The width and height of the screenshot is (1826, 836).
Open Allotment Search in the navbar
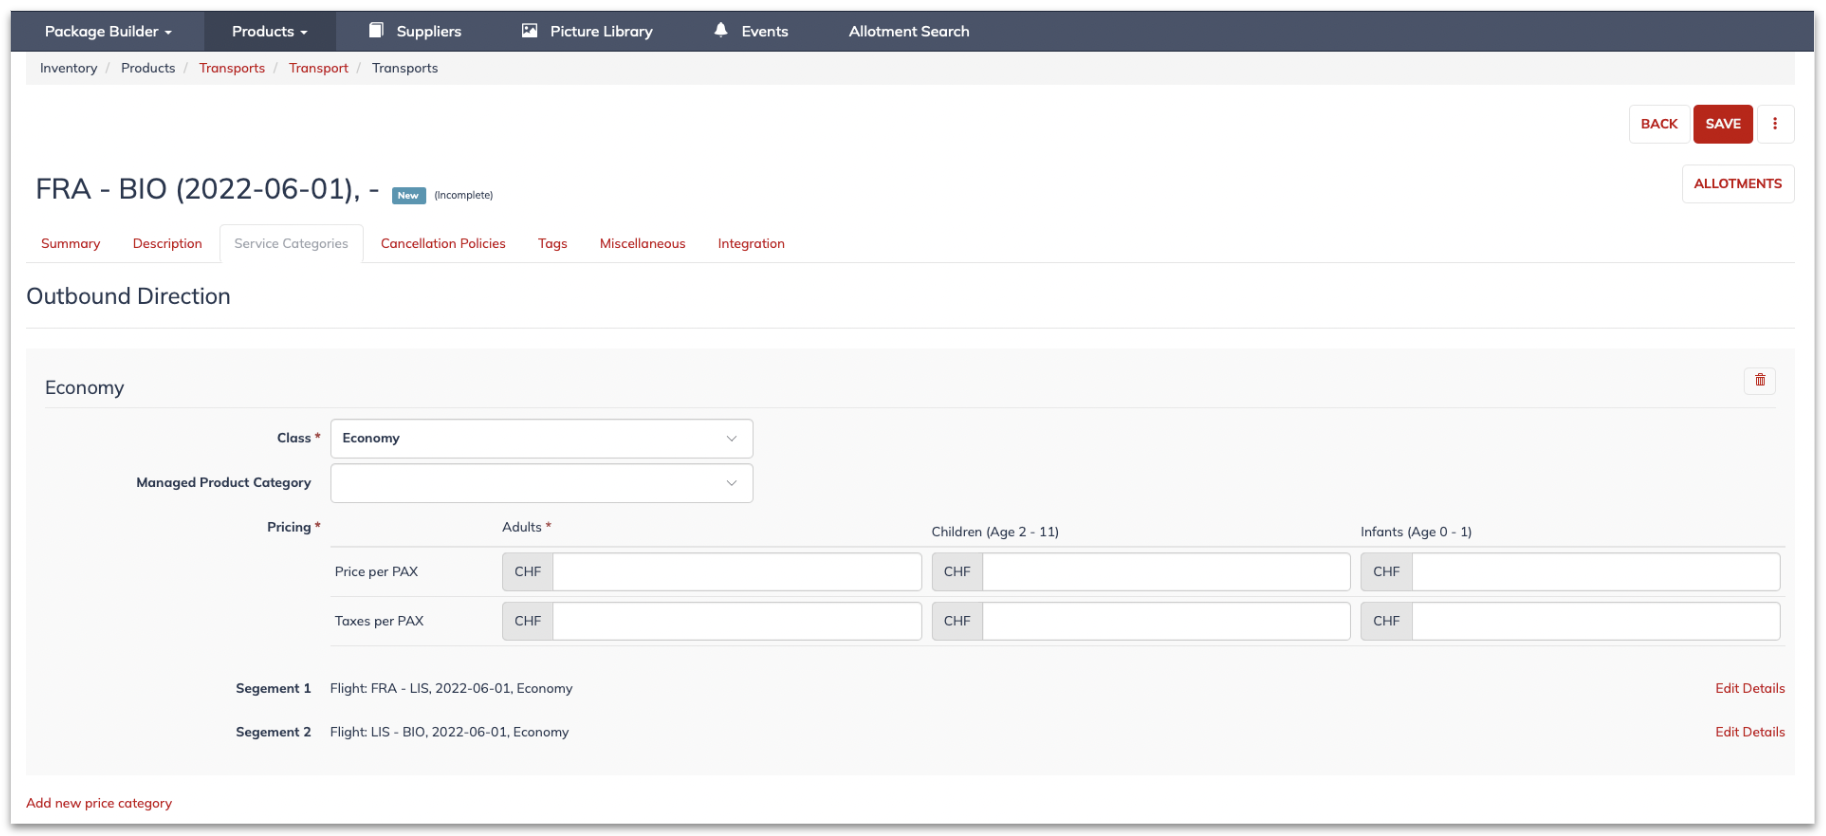tap(909, 31)
